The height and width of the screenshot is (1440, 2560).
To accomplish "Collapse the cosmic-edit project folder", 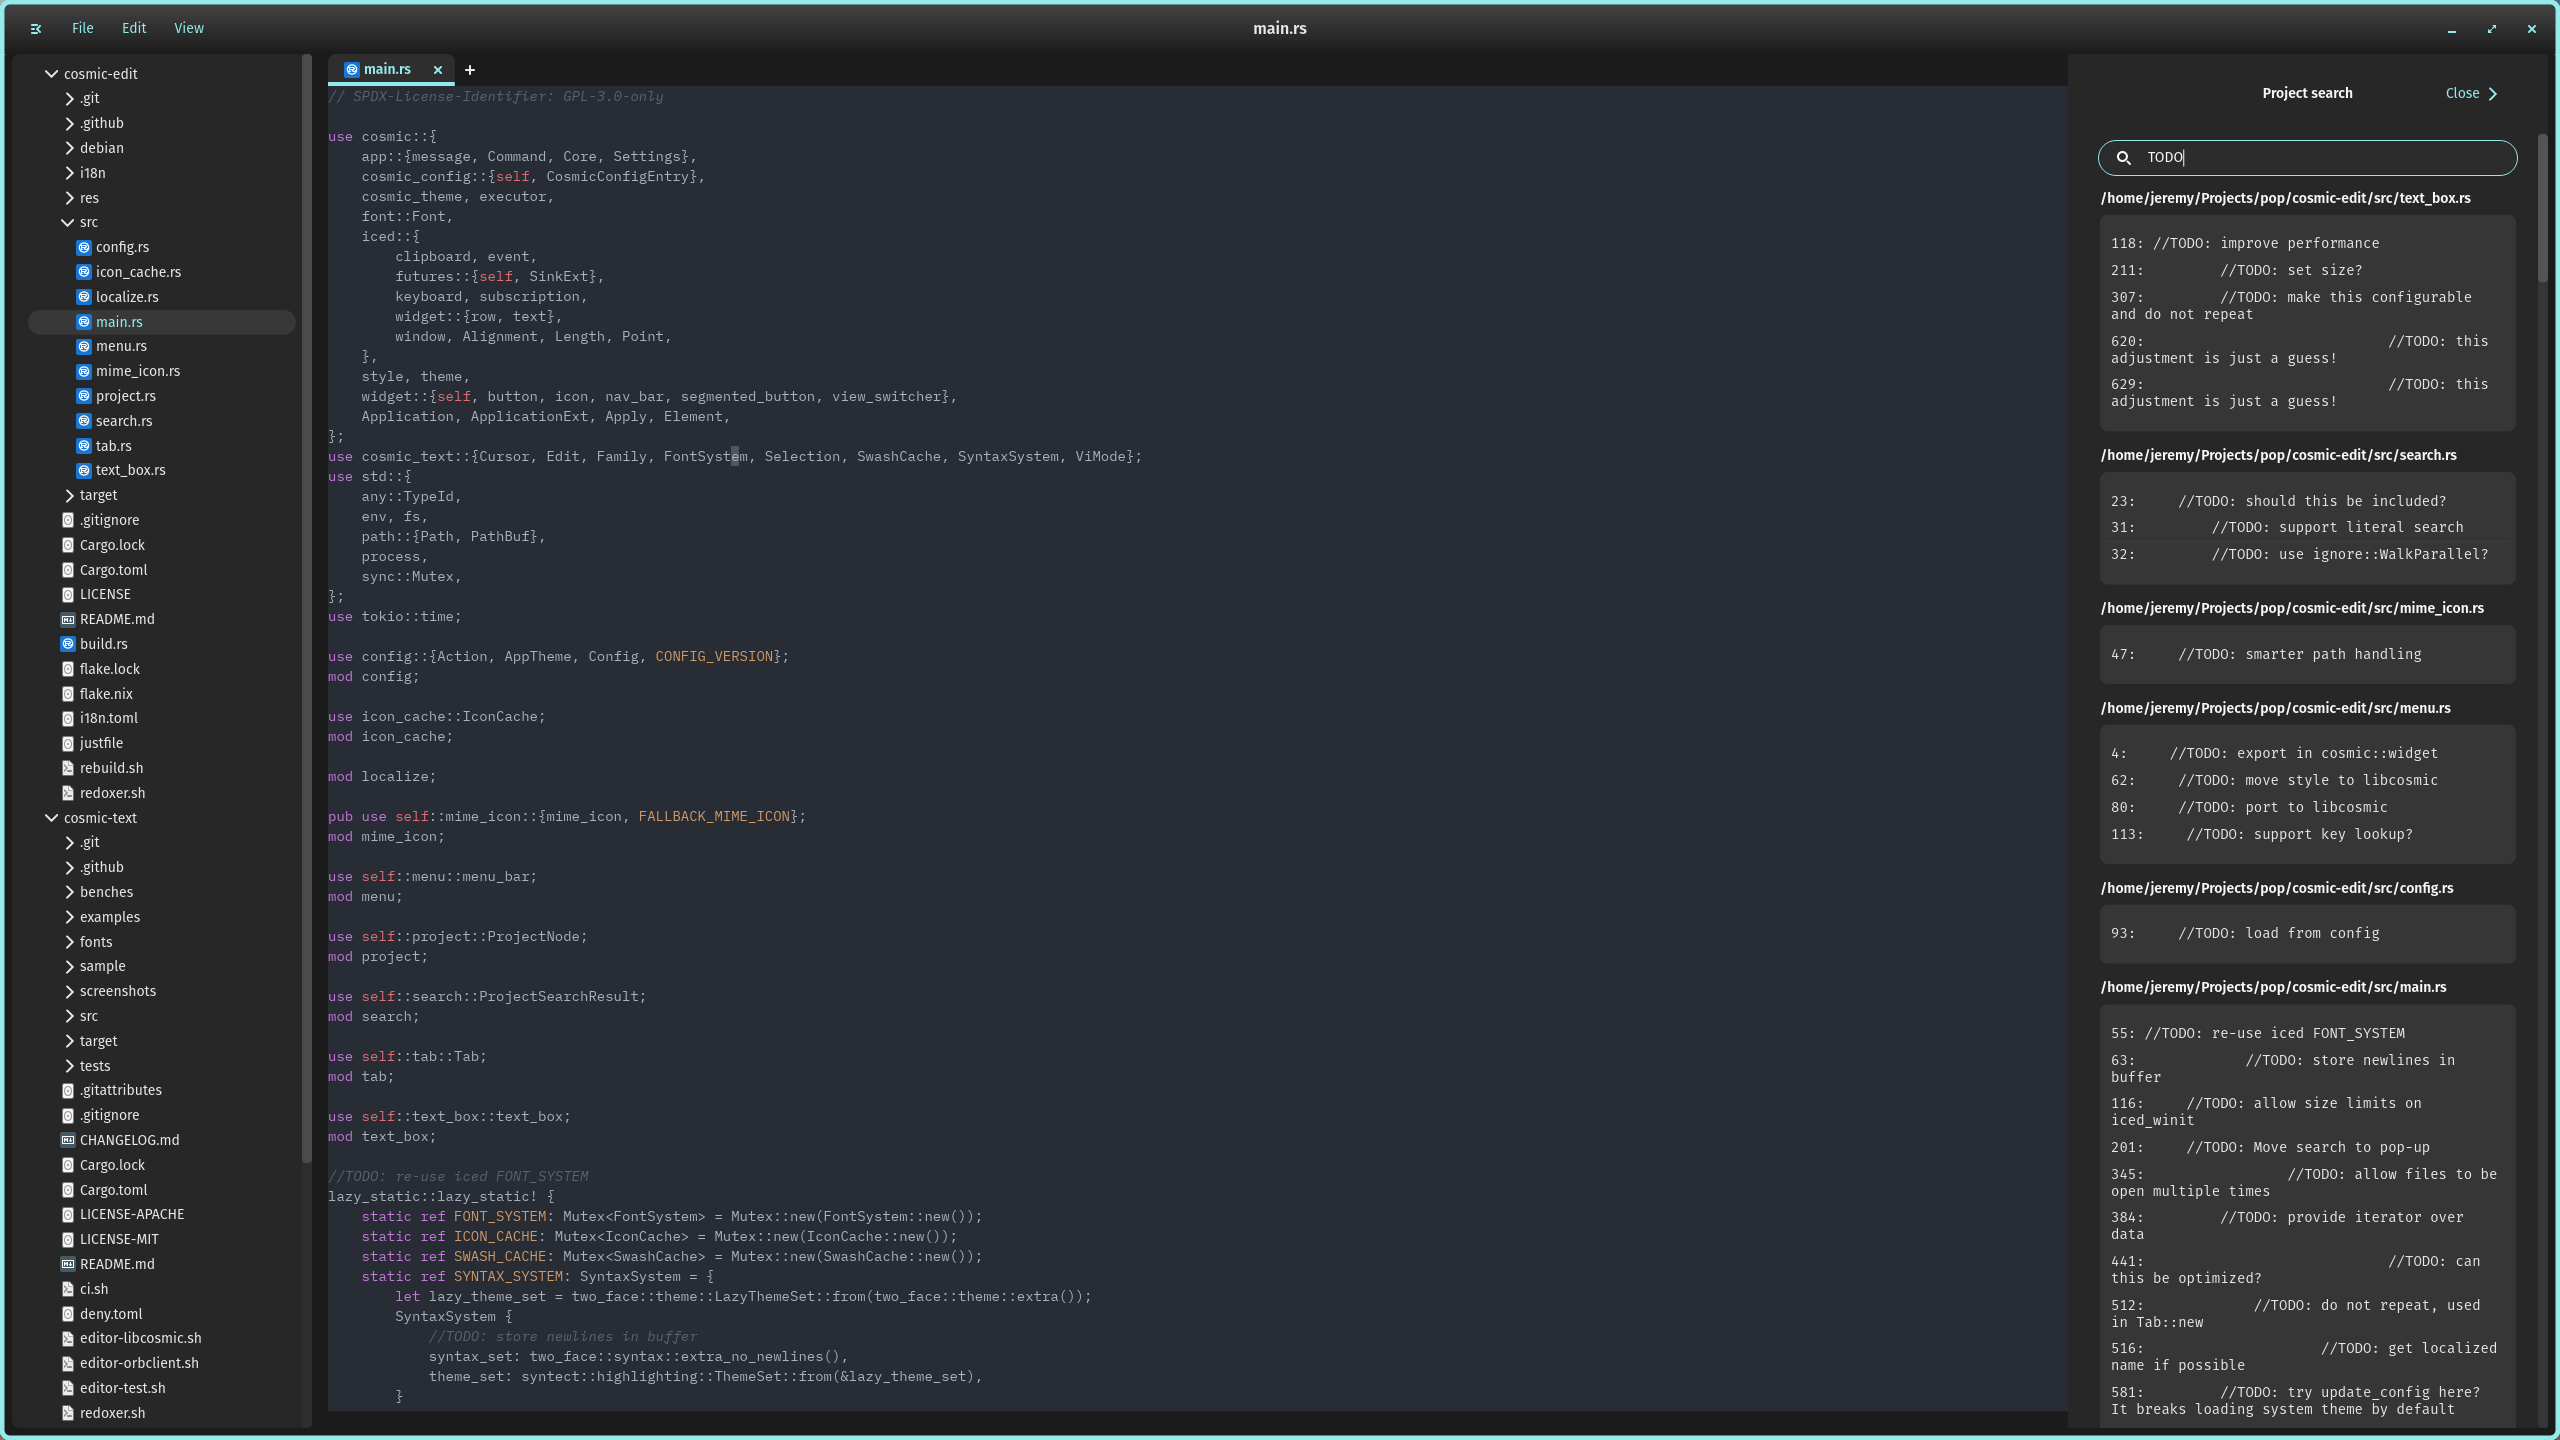I will [x=51, y=74].
